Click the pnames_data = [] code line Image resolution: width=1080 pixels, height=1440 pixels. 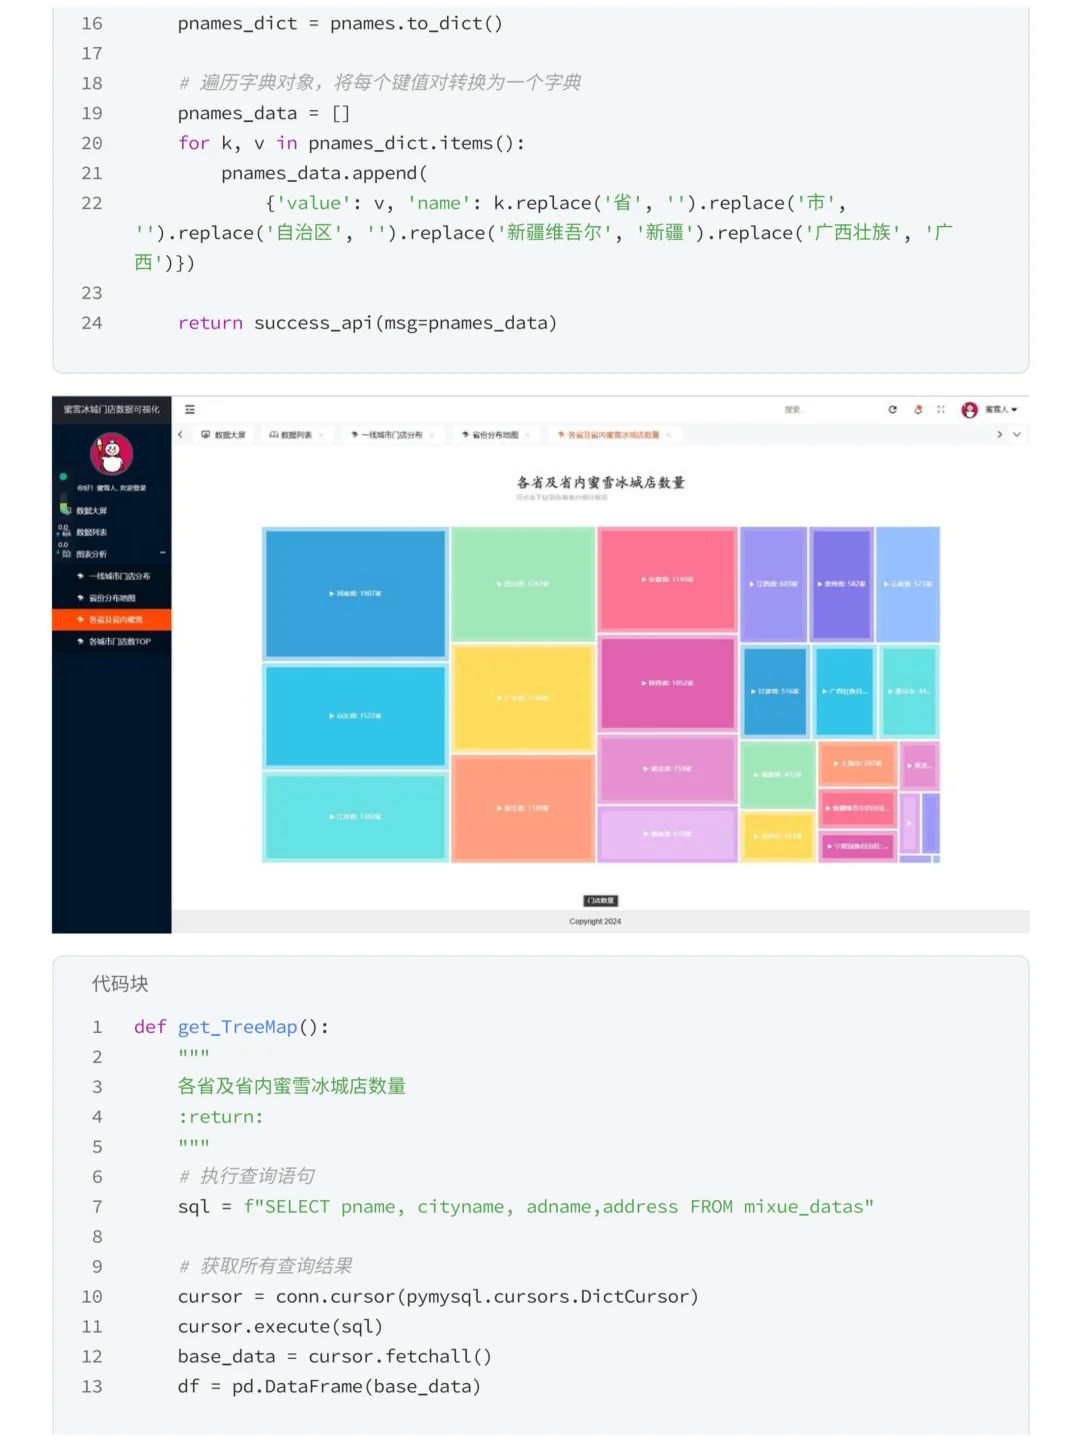click(264, 113)
